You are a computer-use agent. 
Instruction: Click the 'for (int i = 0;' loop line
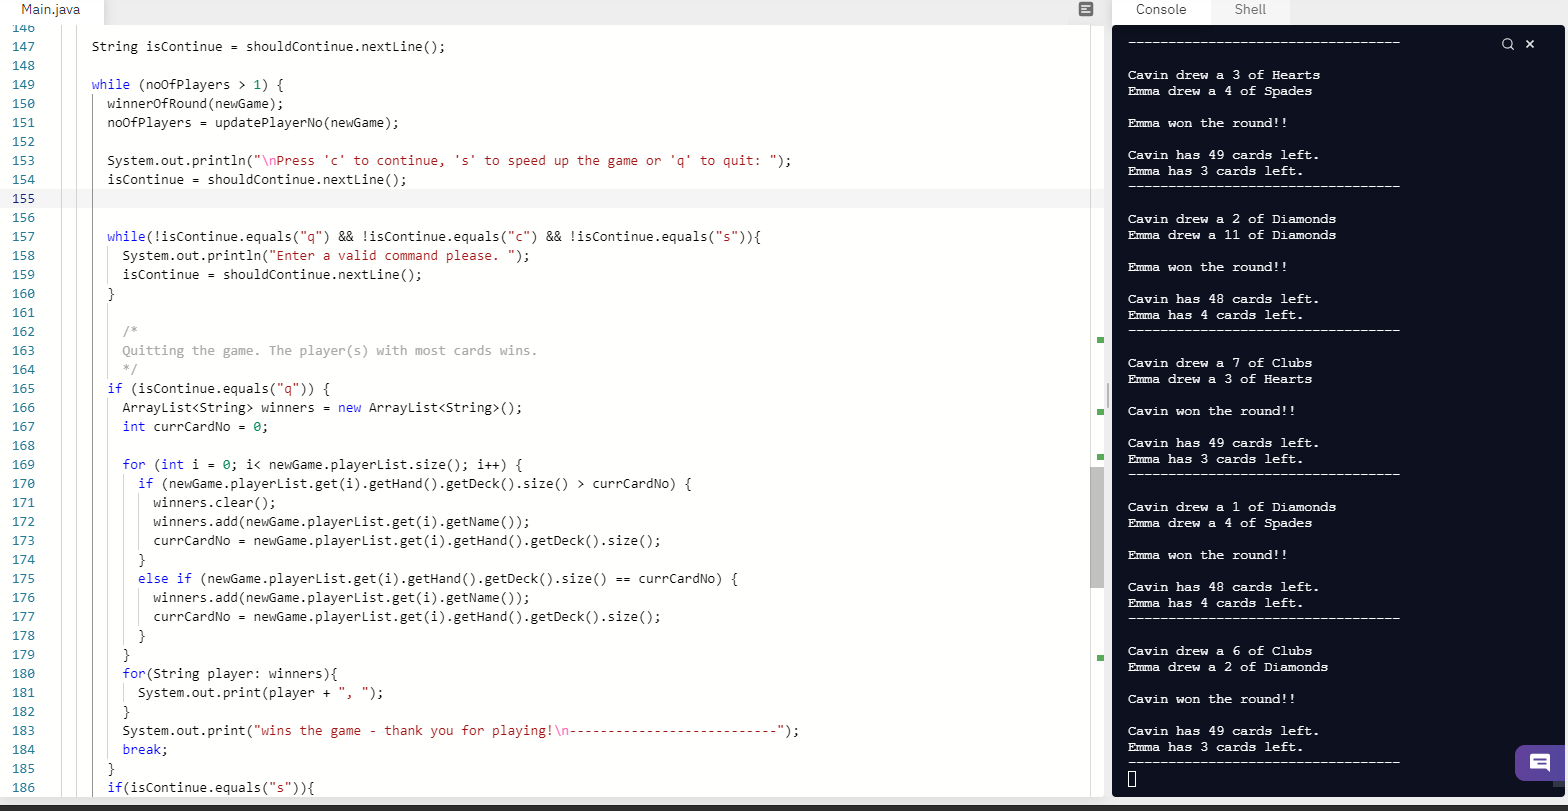pos(322,465)
